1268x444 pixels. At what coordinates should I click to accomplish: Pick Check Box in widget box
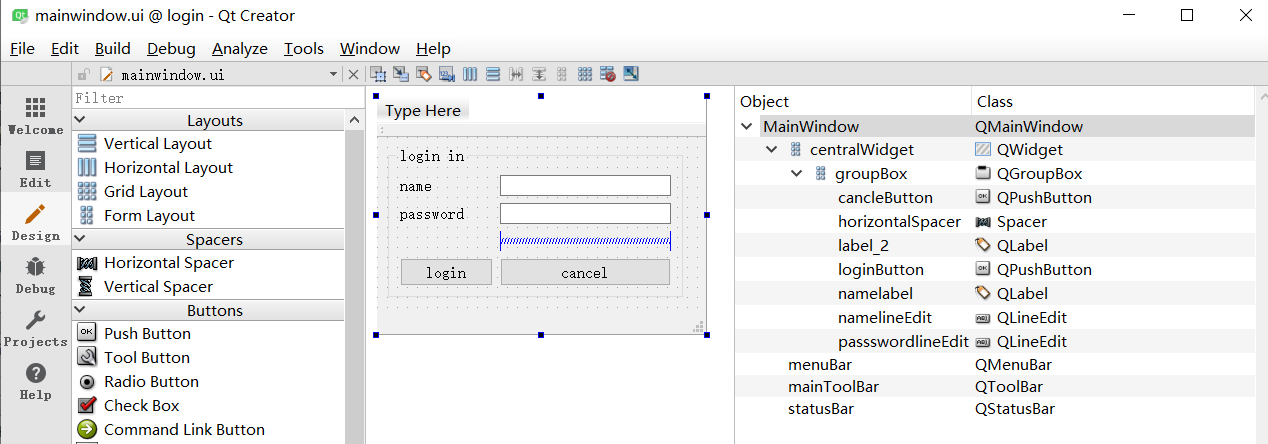141,406
